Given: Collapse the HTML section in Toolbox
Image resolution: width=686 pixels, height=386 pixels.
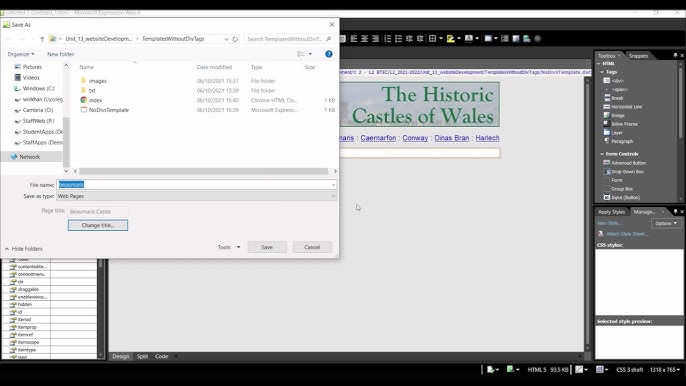Looking at the screenshot, I should tap(598, 63).
